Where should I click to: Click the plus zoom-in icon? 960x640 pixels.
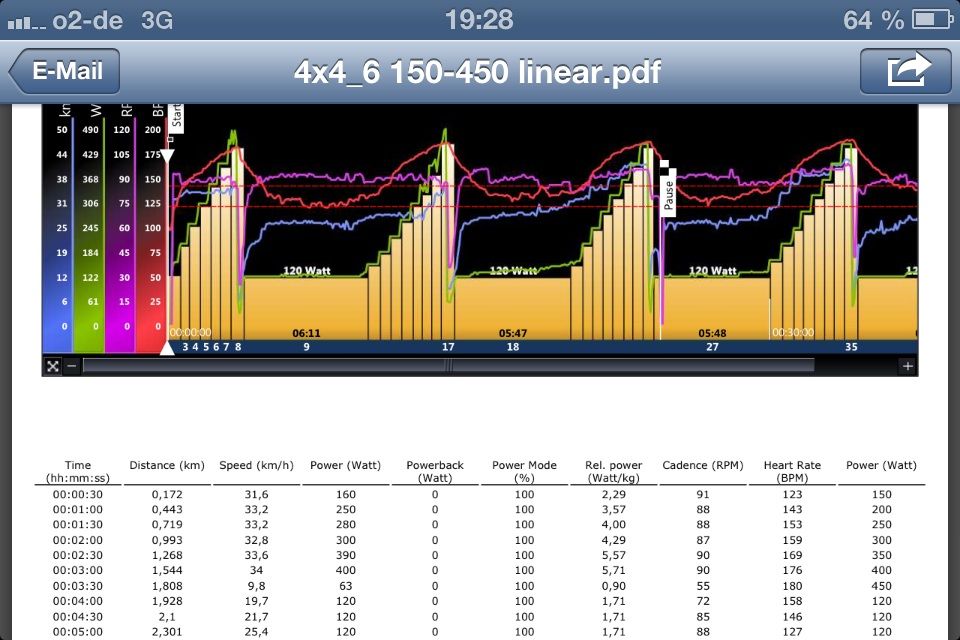pyautogui.click(x=907, y=366)
